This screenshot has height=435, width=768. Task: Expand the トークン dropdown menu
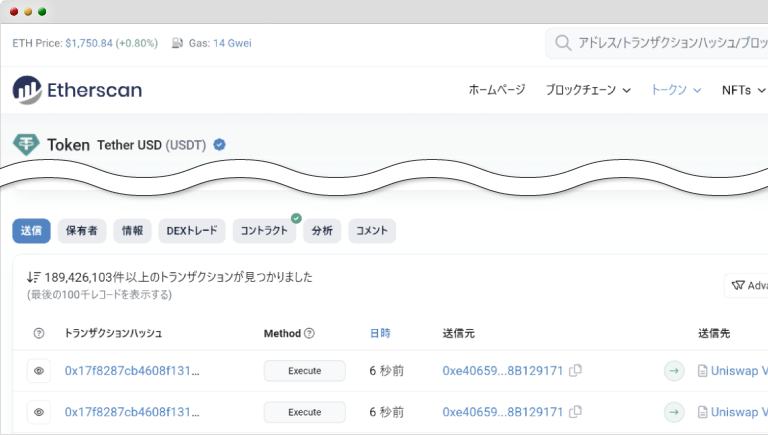click(676, 90)
